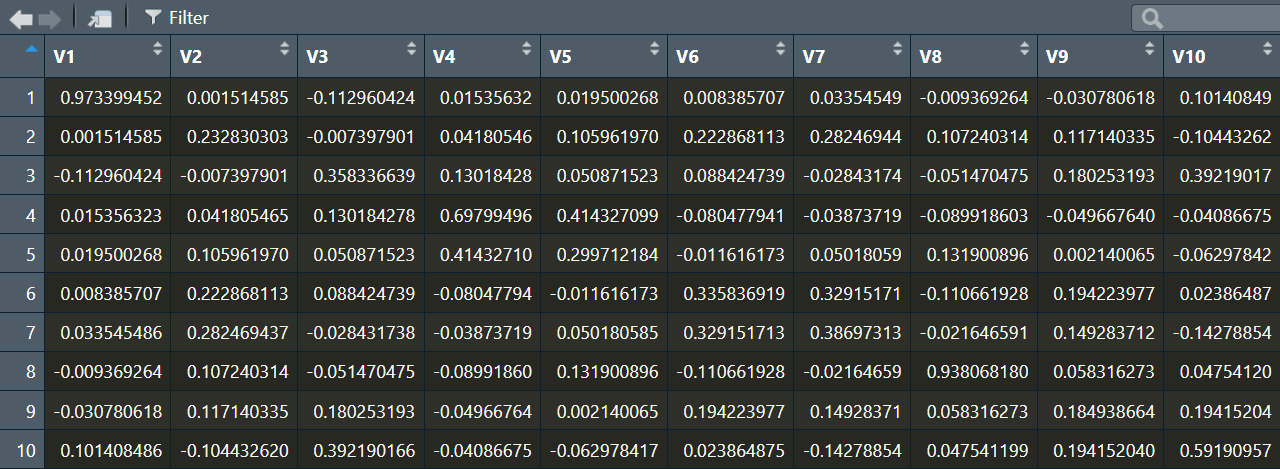Select row number 10

(x=26, y=450)
